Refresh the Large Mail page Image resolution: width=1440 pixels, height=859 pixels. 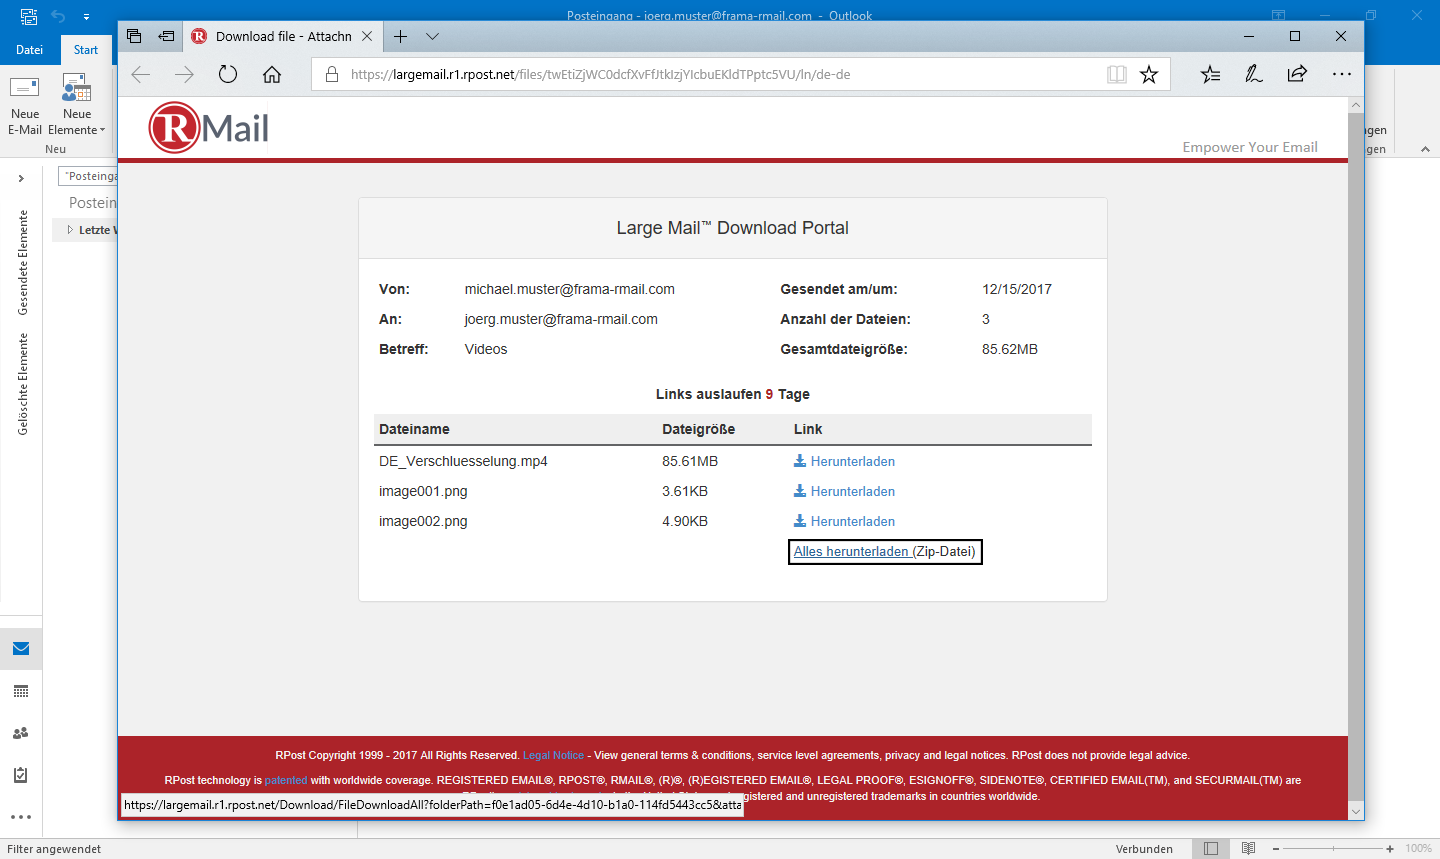[x=228, y=74]
